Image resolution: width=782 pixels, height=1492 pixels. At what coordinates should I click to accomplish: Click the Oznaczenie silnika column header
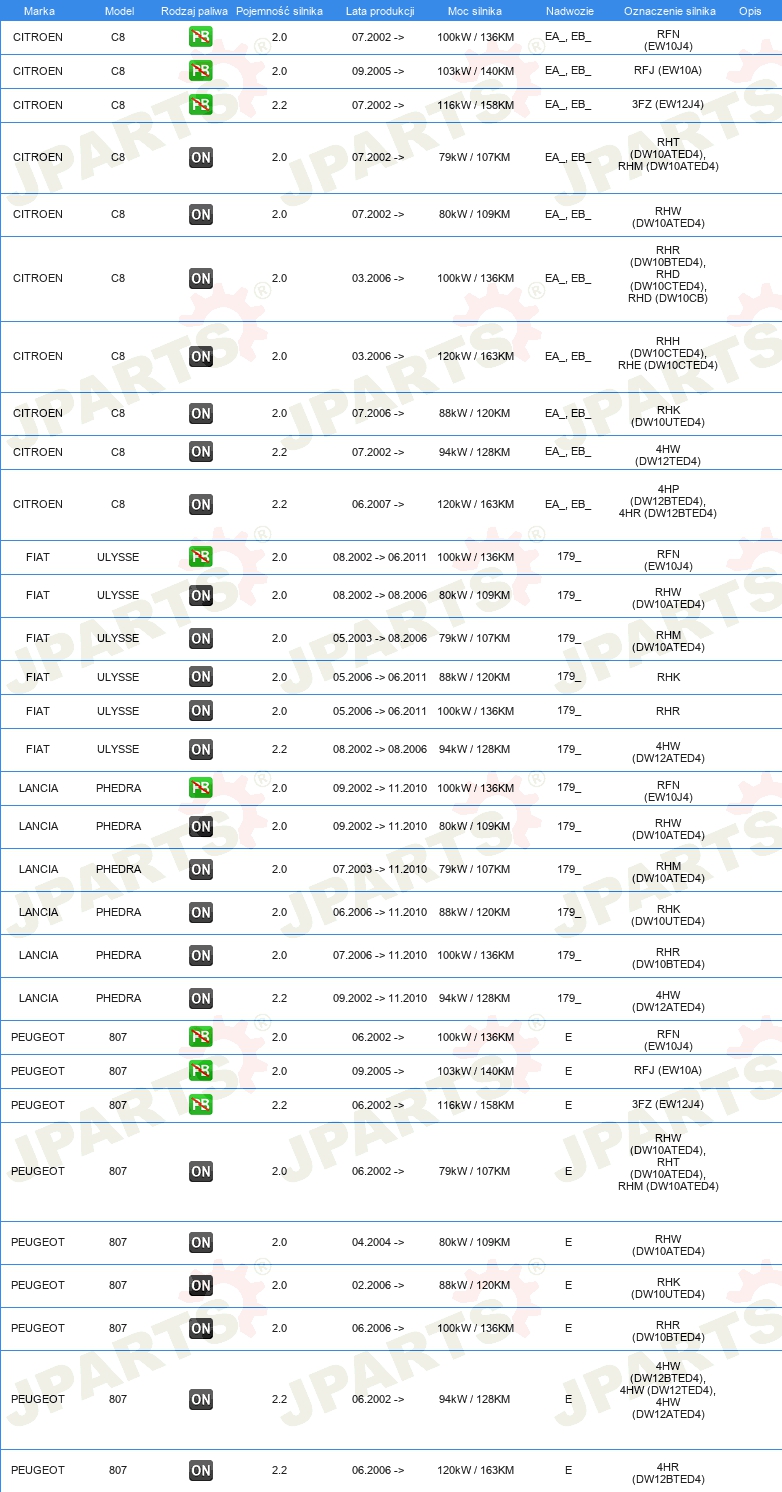669,11
